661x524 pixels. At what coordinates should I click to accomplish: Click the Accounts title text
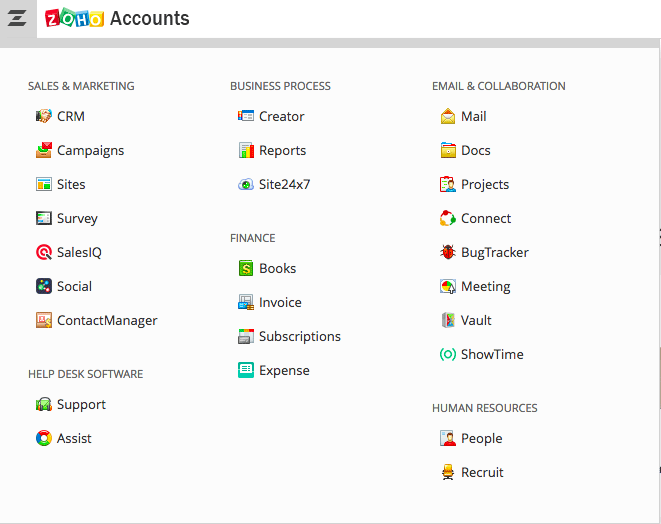coord(150,19)
